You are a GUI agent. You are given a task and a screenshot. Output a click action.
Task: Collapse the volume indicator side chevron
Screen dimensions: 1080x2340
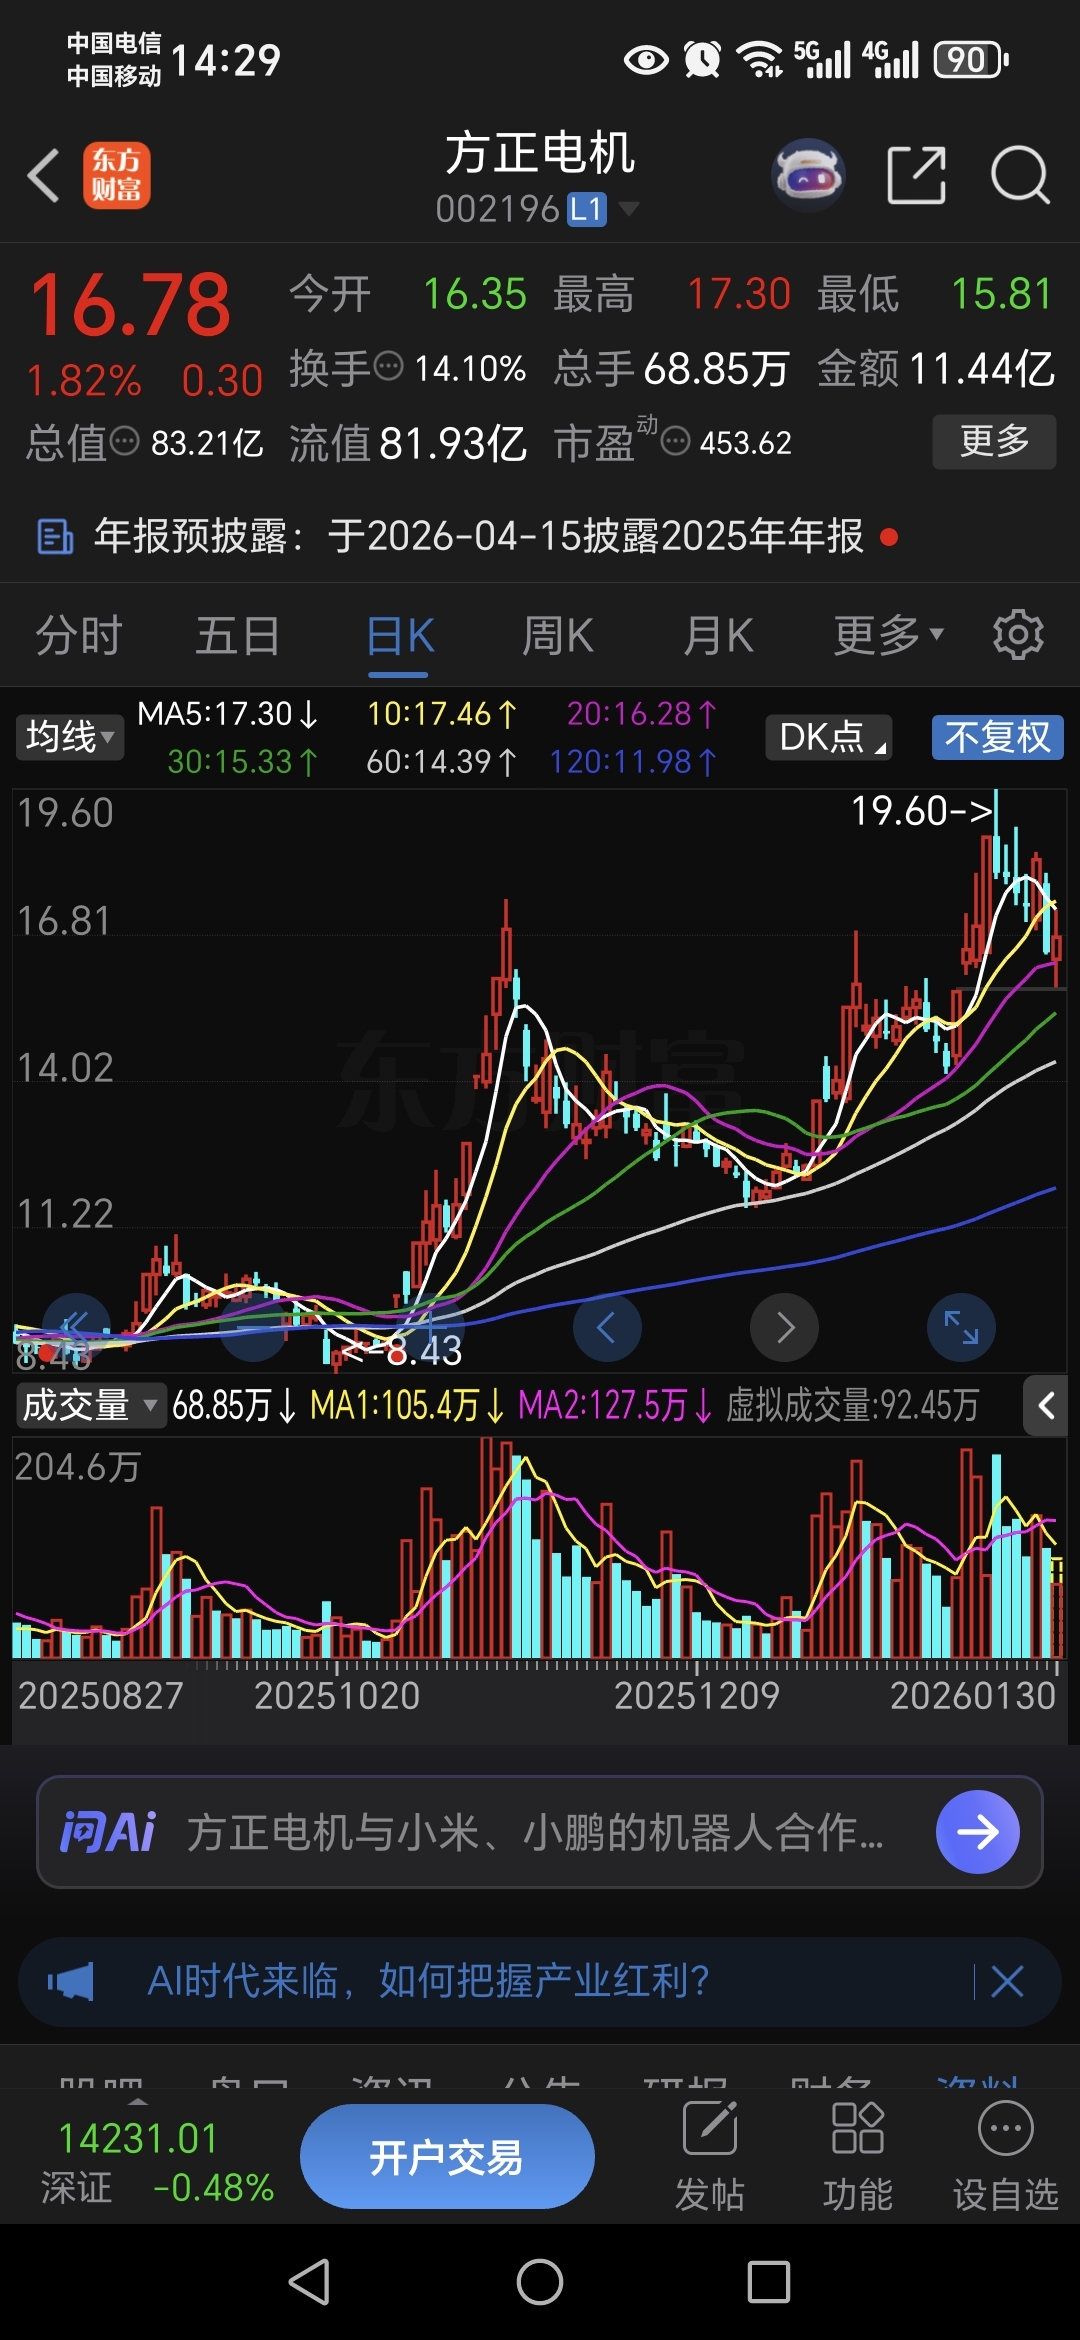tap(1046, 1406)
